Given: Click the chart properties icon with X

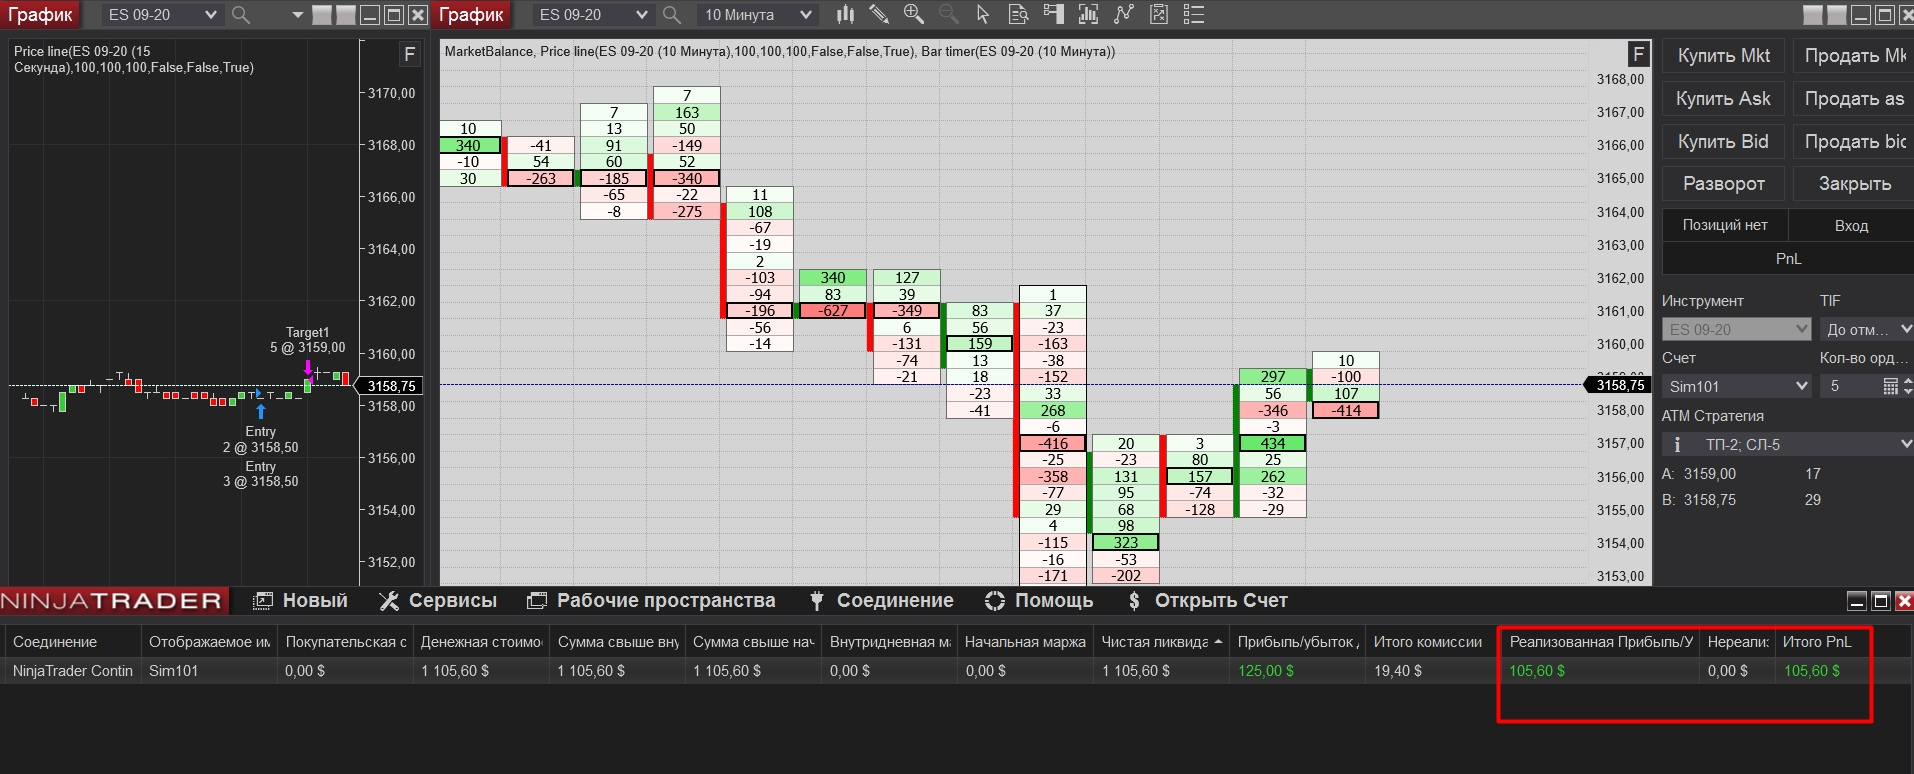Looking at the screenshot, I should pos(1159,14).
